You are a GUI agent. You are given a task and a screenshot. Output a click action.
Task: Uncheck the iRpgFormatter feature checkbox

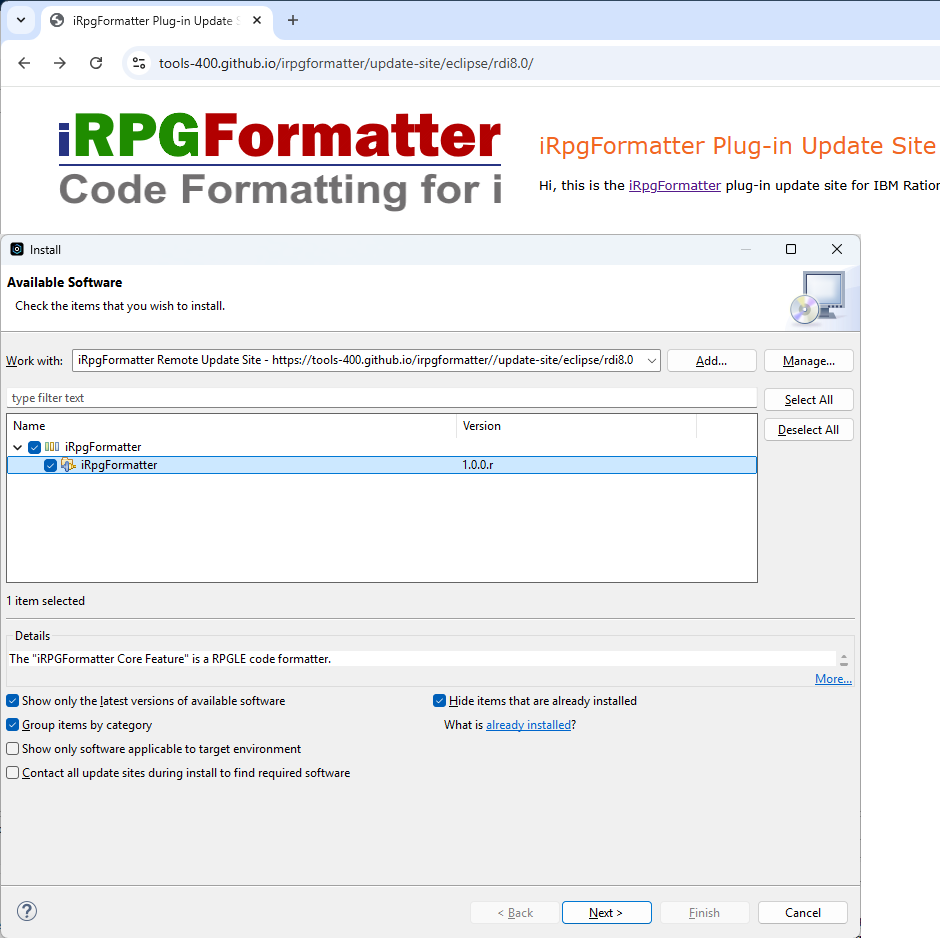tap(50, 465)
